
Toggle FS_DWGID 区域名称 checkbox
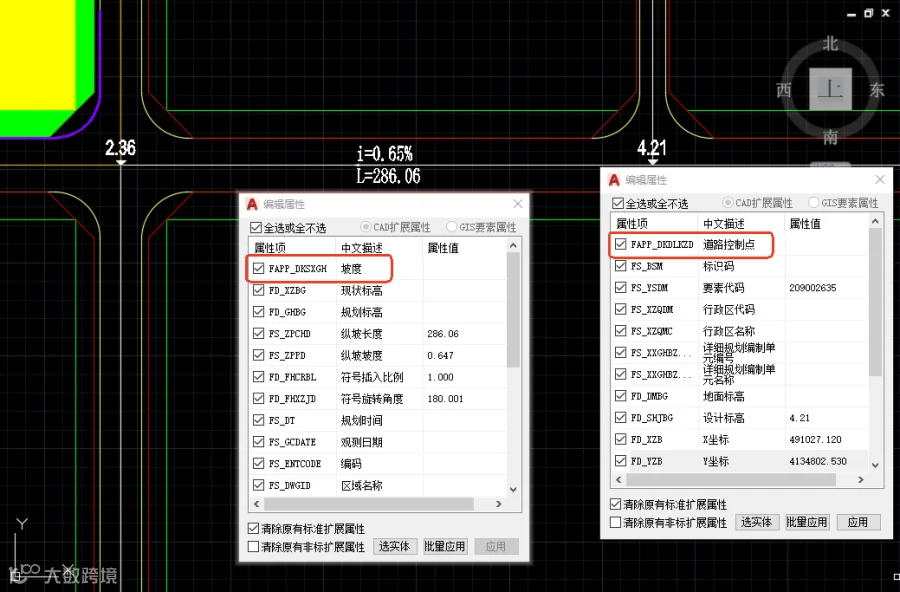click(x=258, y=485)
